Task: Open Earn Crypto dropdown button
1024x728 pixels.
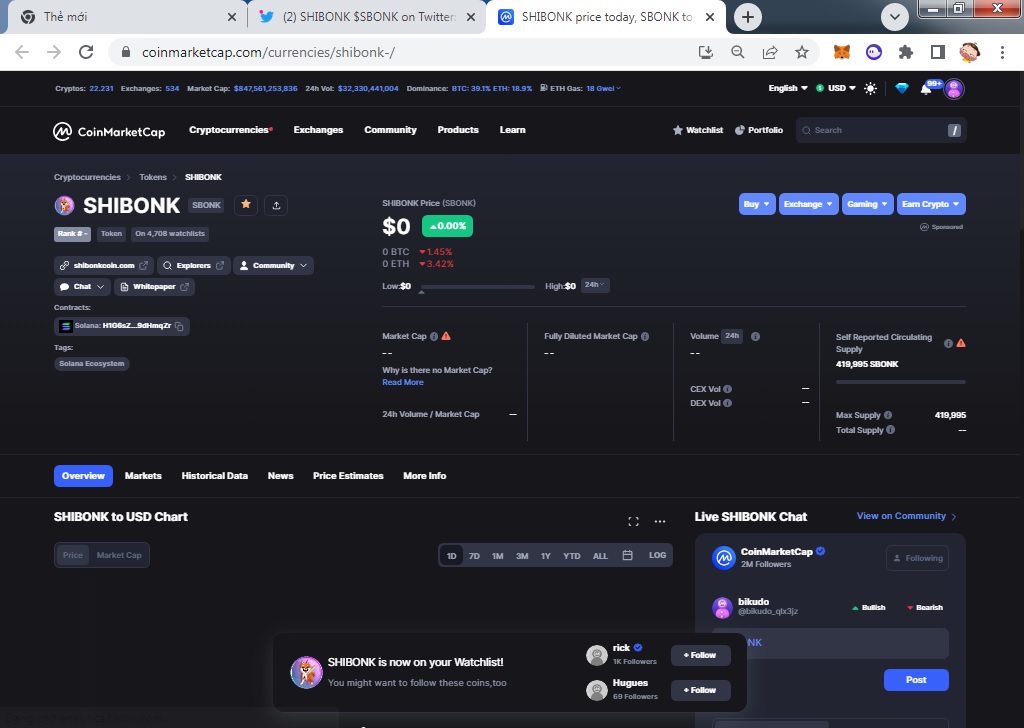Action: [x=931, y=204]
